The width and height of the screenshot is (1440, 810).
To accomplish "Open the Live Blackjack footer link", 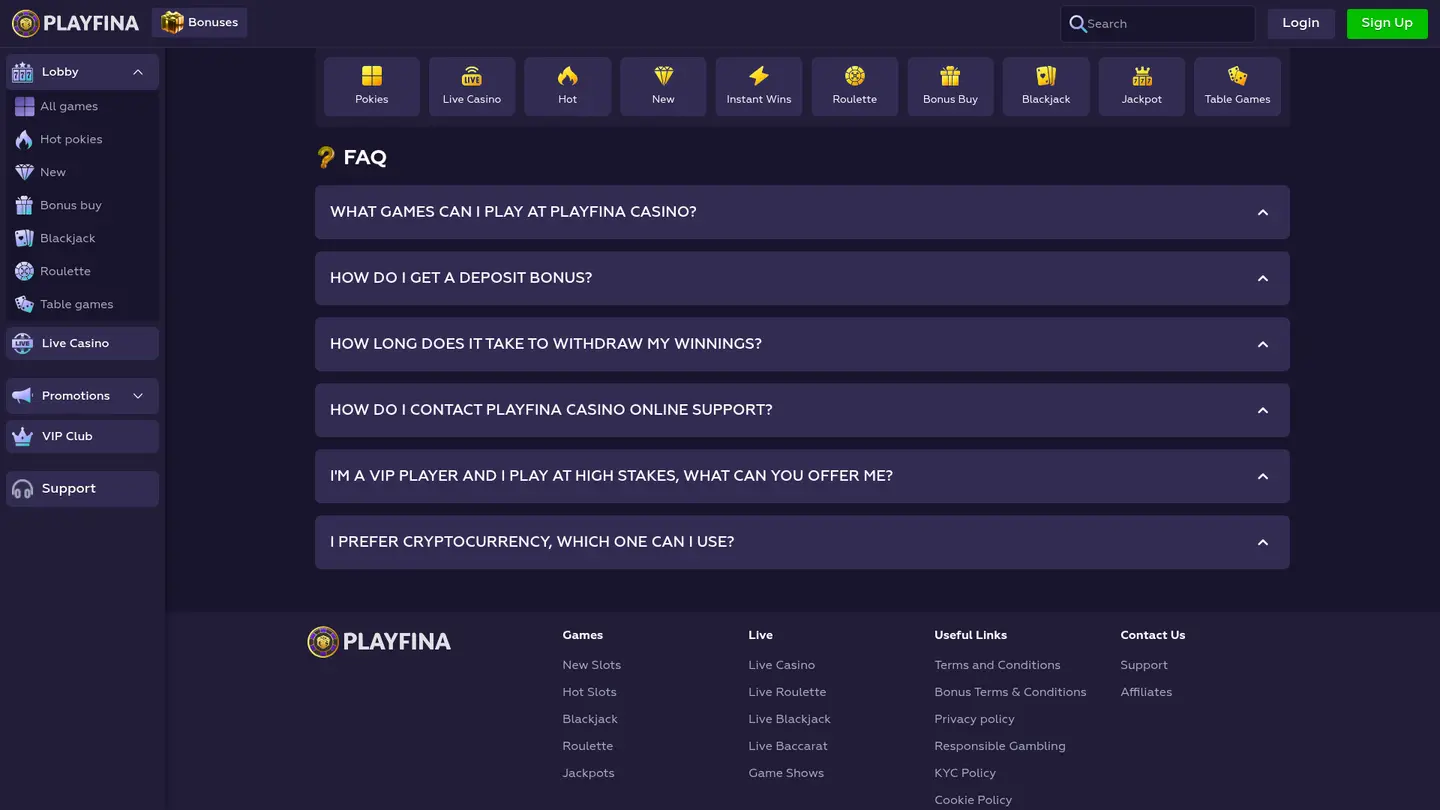I will point(789,719).
